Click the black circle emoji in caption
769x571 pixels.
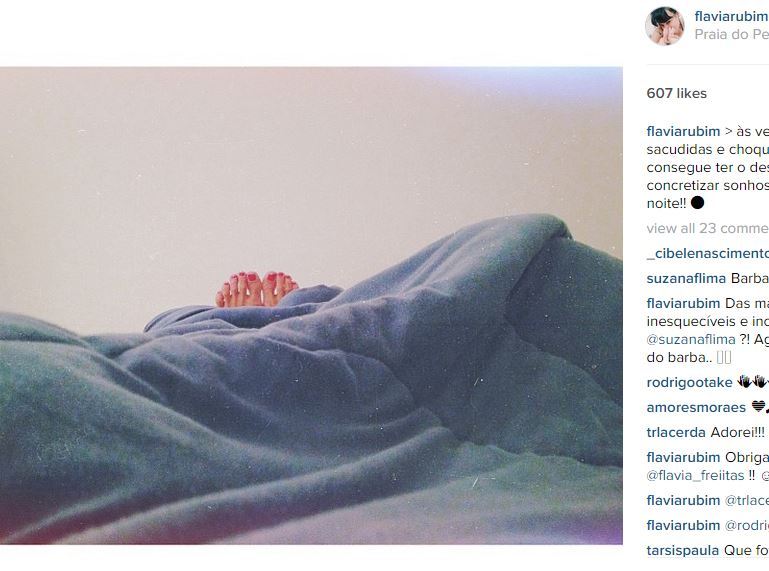[x=697, y=203]
